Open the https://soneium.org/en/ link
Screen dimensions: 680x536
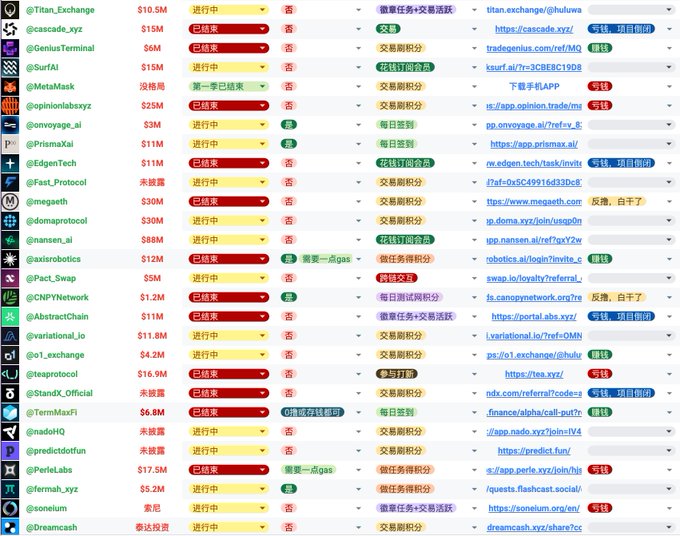click(534, 508)
